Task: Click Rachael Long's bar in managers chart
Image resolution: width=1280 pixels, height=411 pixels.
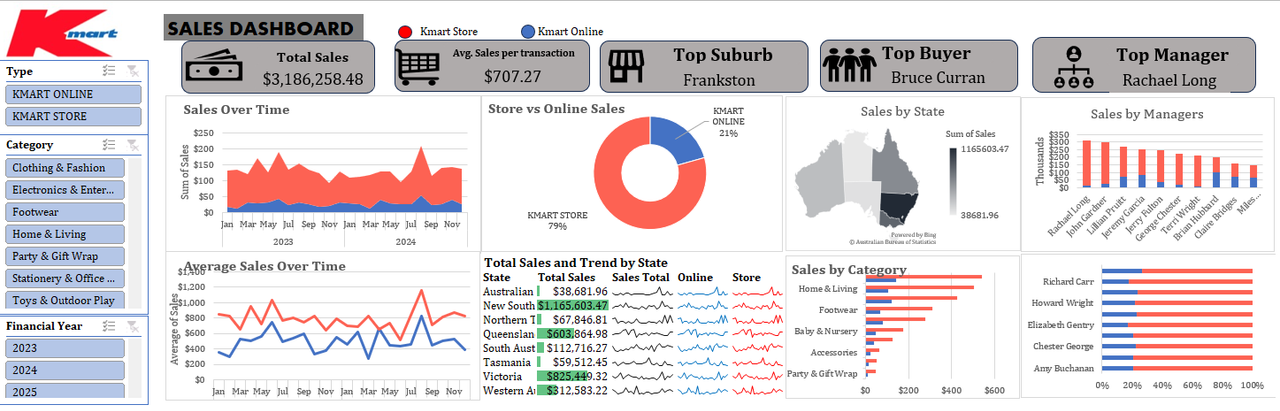Action: pyautogui.click(x=1087, y=164)
